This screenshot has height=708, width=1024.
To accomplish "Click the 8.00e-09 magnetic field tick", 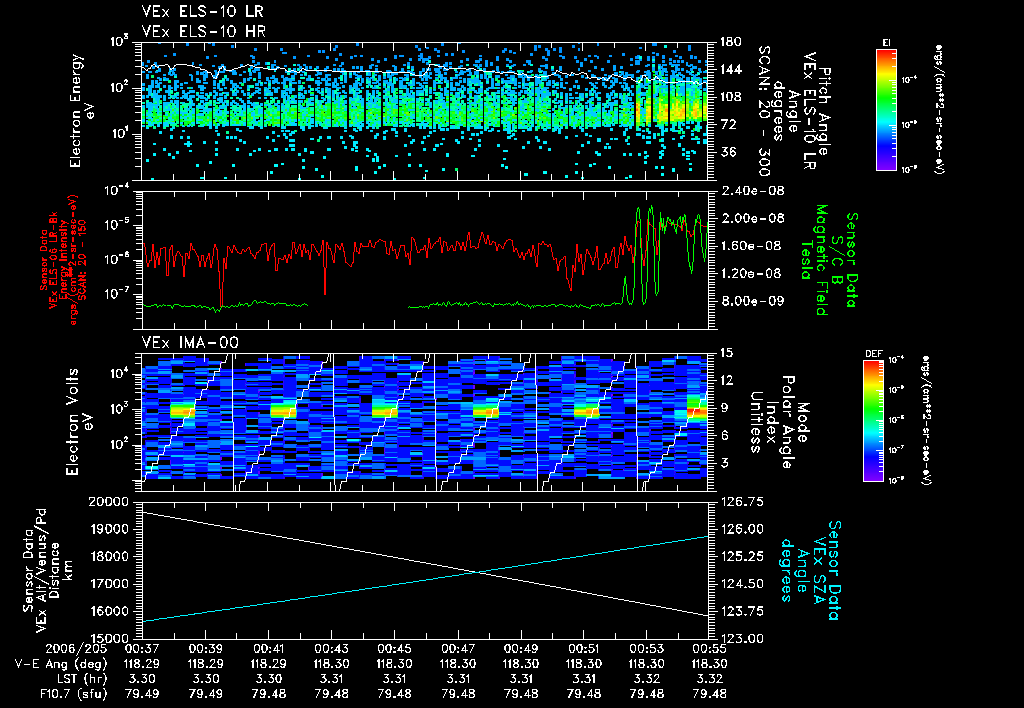I will point(752,301).
